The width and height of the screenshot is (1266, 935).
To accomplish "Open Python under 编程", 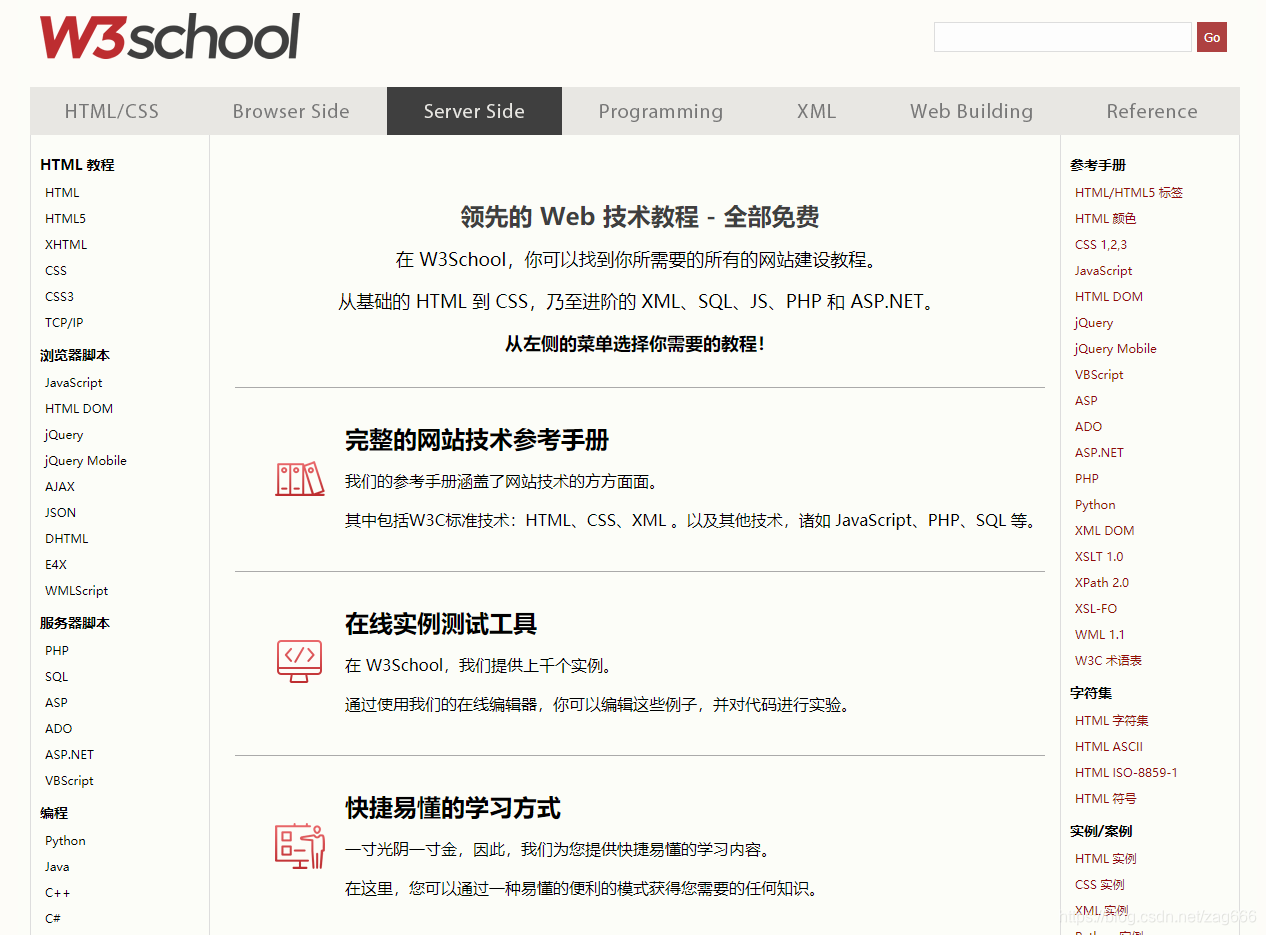I will (x=65, y=840).
